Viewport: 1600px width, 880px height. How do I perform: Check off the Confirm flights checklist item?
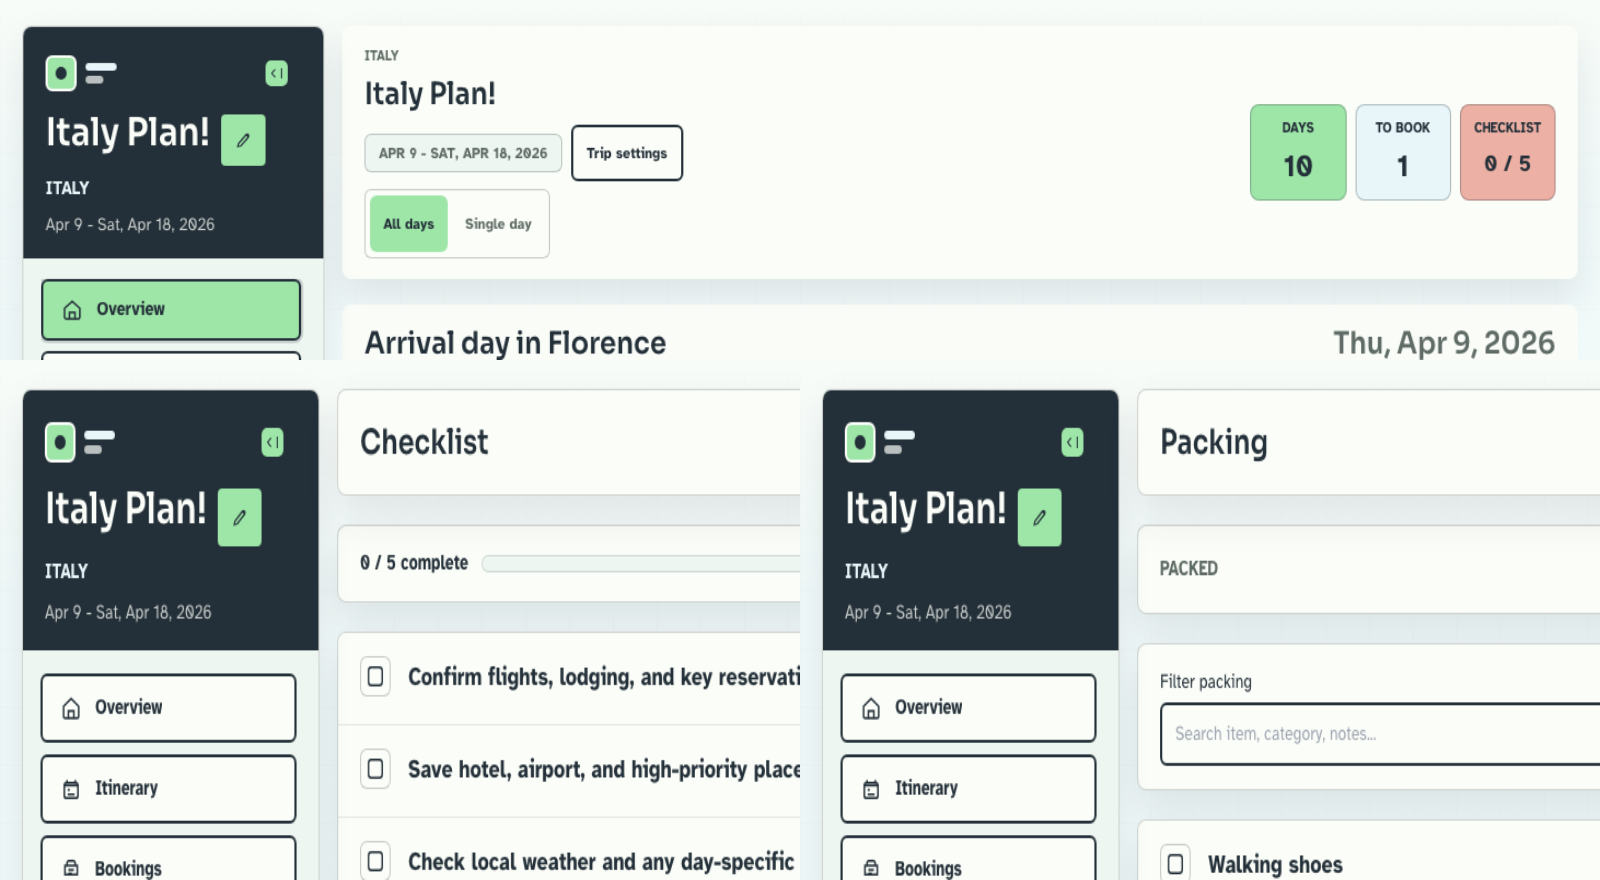point(375,676)
